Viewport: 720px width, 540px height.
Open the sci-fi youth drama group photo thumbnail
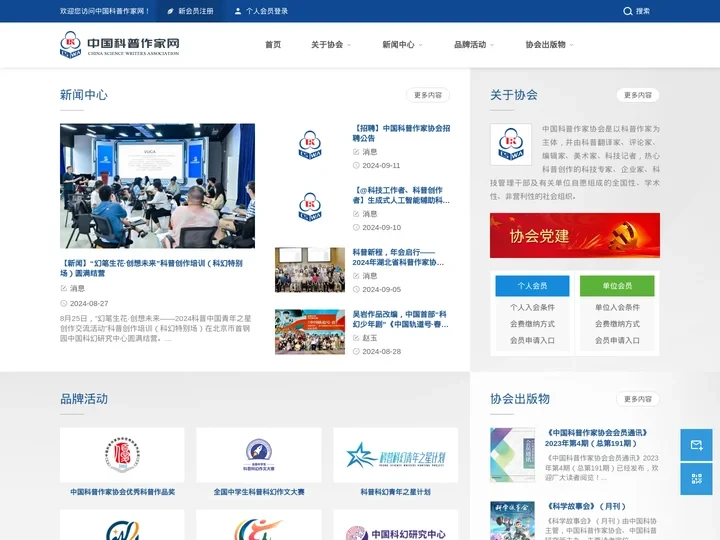tap(310, 332)
